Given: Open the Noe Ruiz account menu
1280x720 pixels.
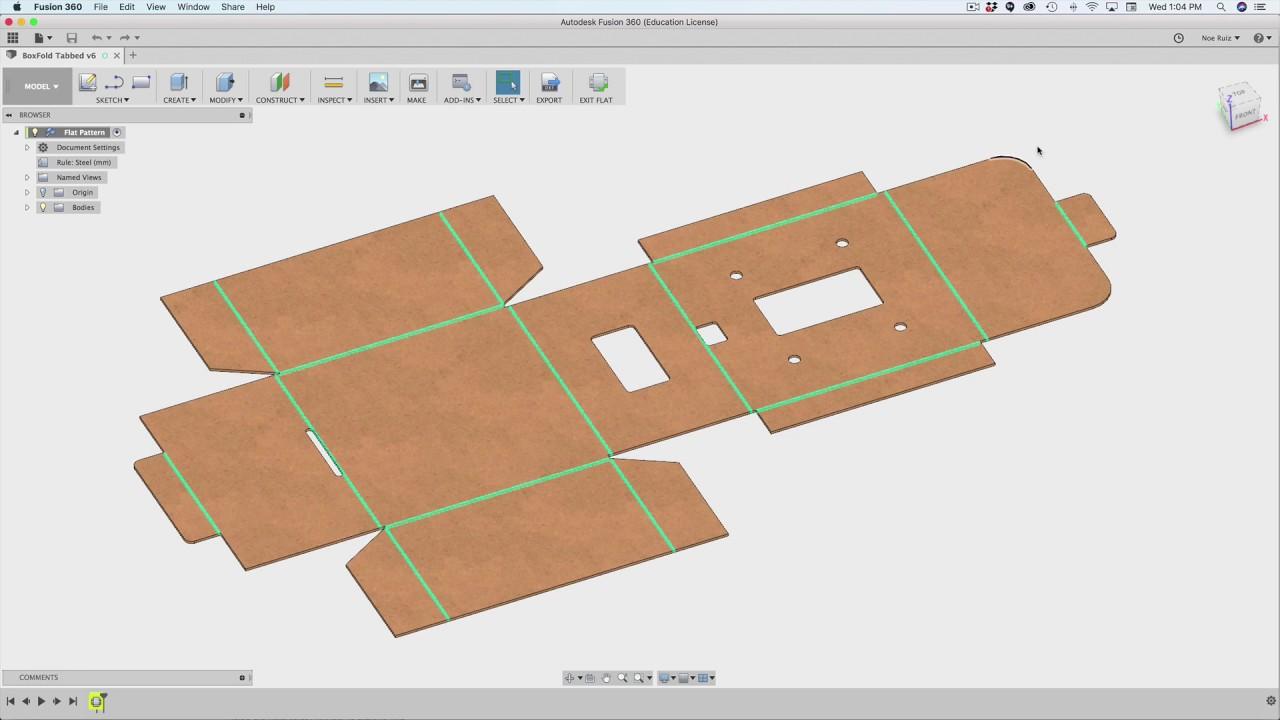Looking at the screenshot, I should click(1221, 38).
